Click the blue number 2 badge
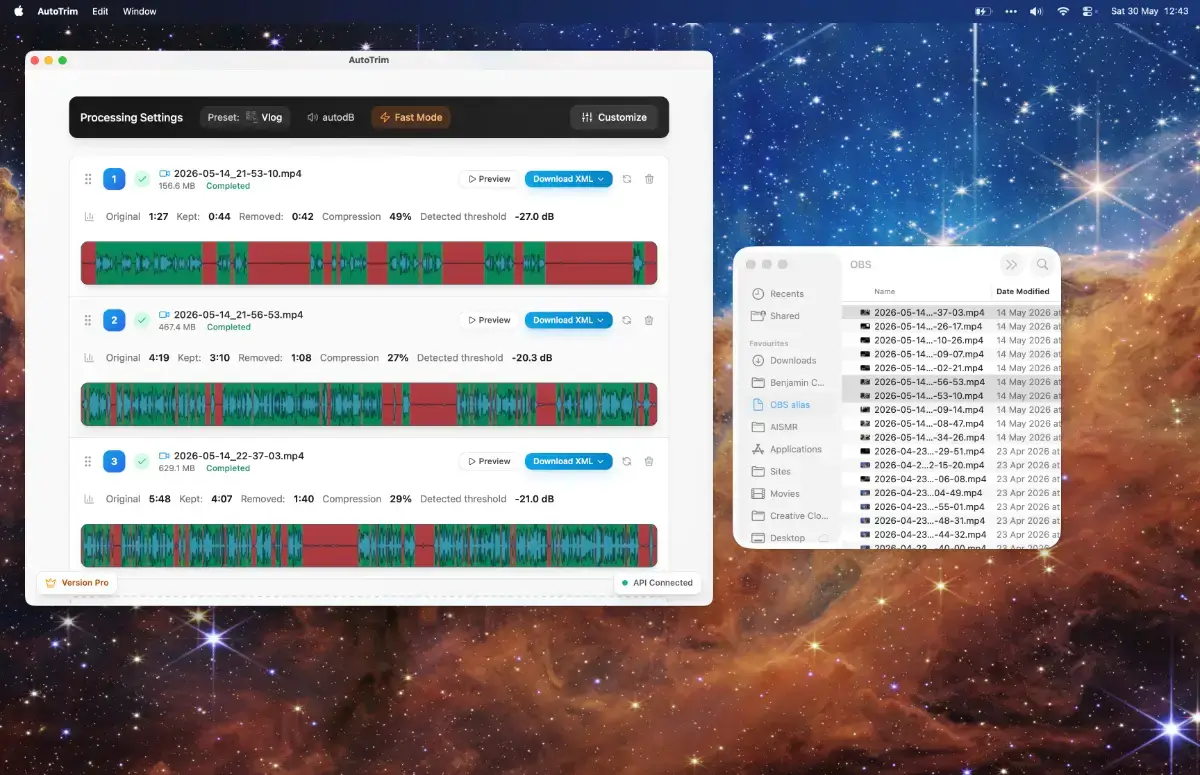 point(114,320)
